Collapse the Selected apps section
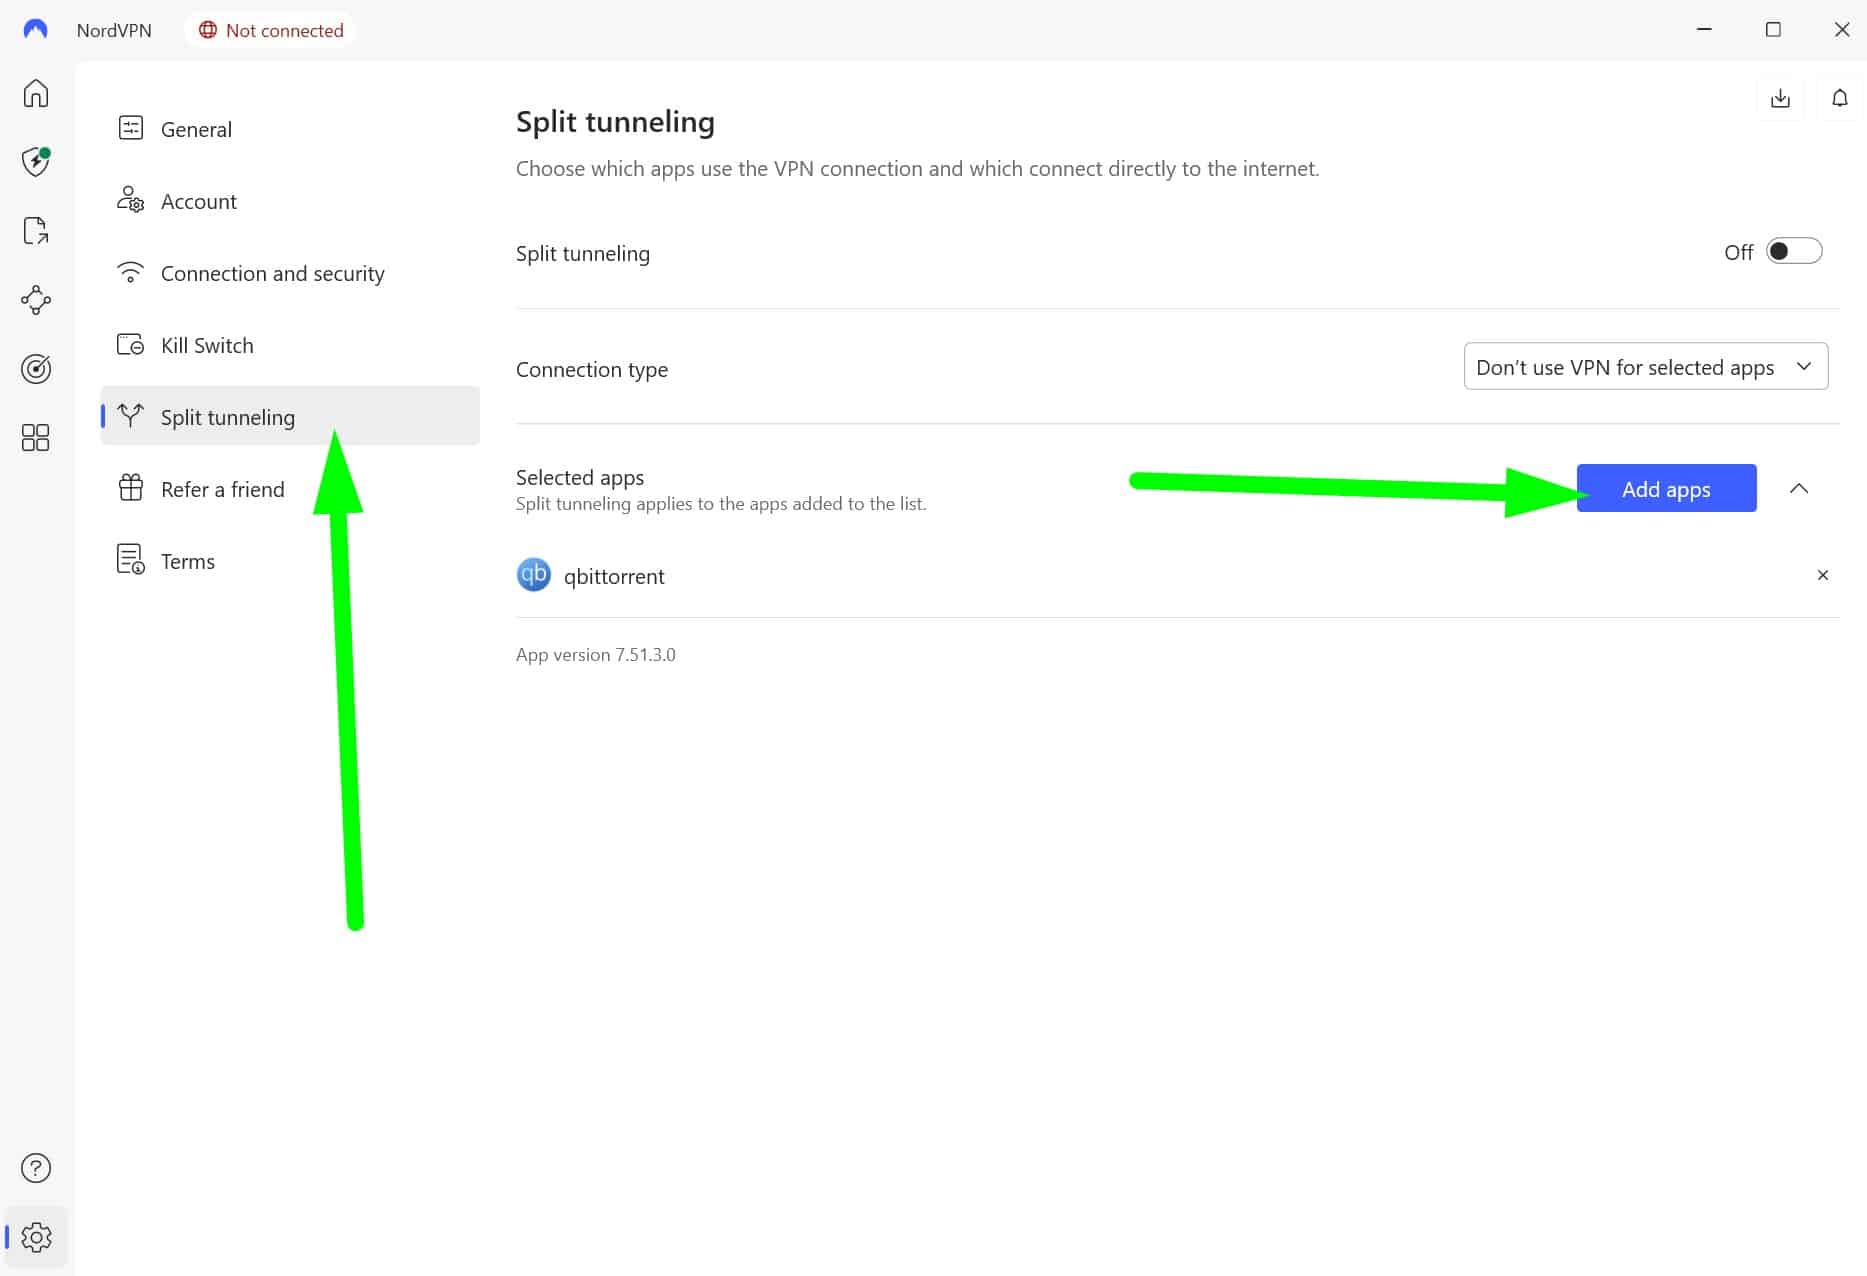This screenshot has width=1867, height=1276. pos(1799,489)
